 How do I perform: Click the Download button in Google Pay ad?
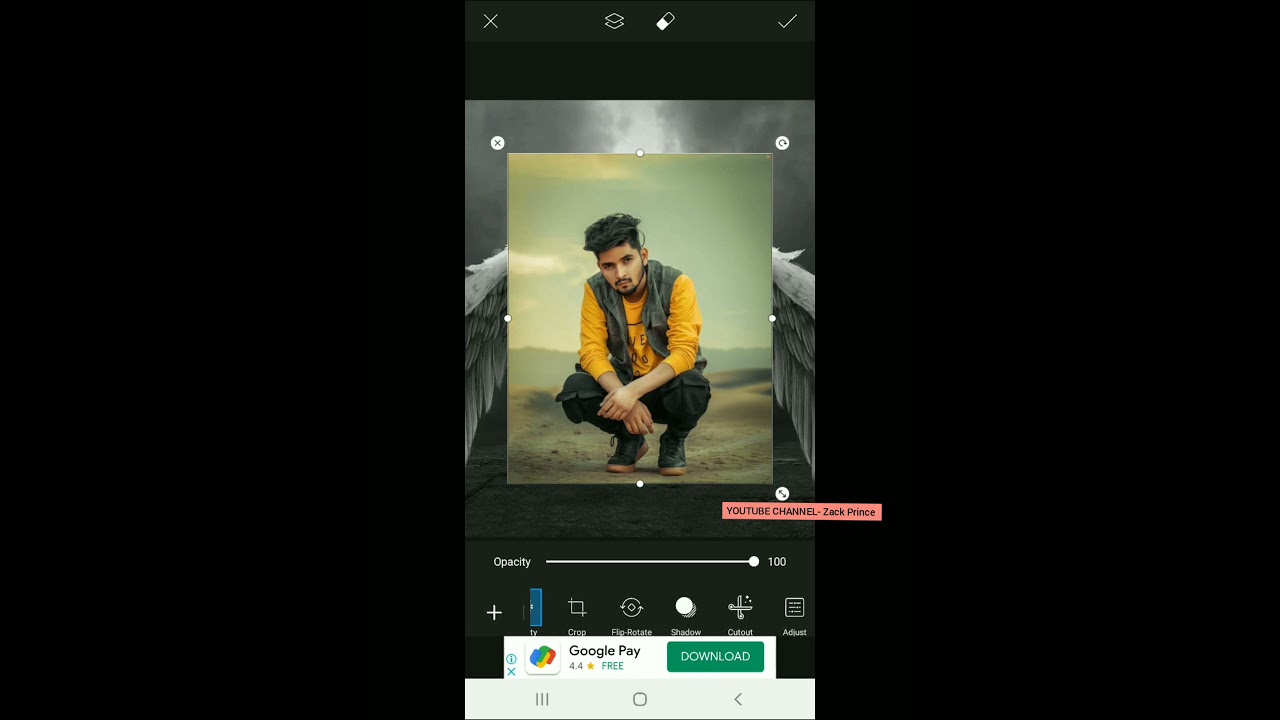pos(715,657)
